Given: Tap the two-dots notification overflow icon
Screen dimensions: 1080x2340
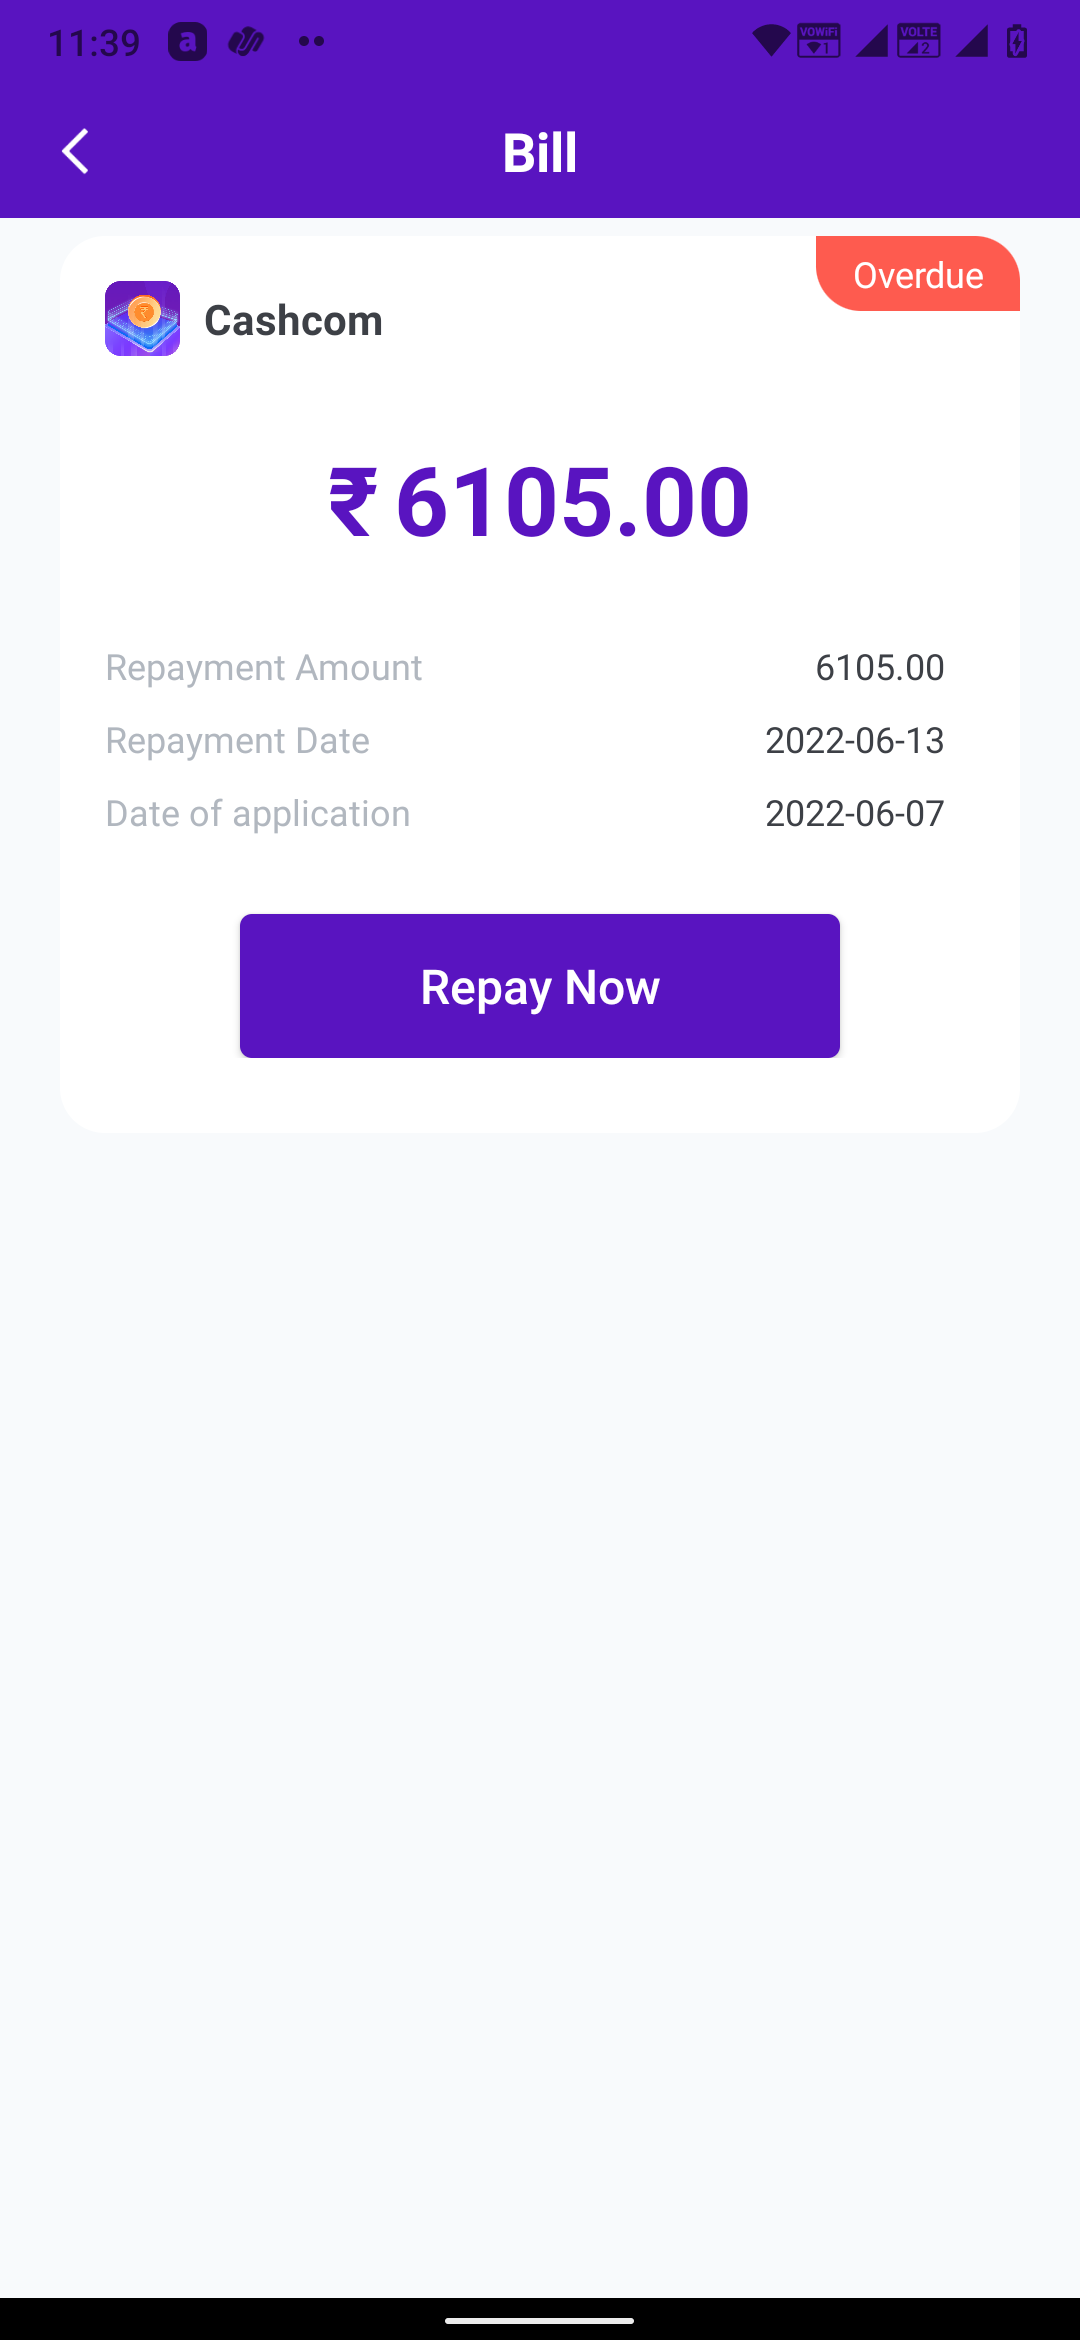Looking at the screenshot, I should tap(311, 42).
